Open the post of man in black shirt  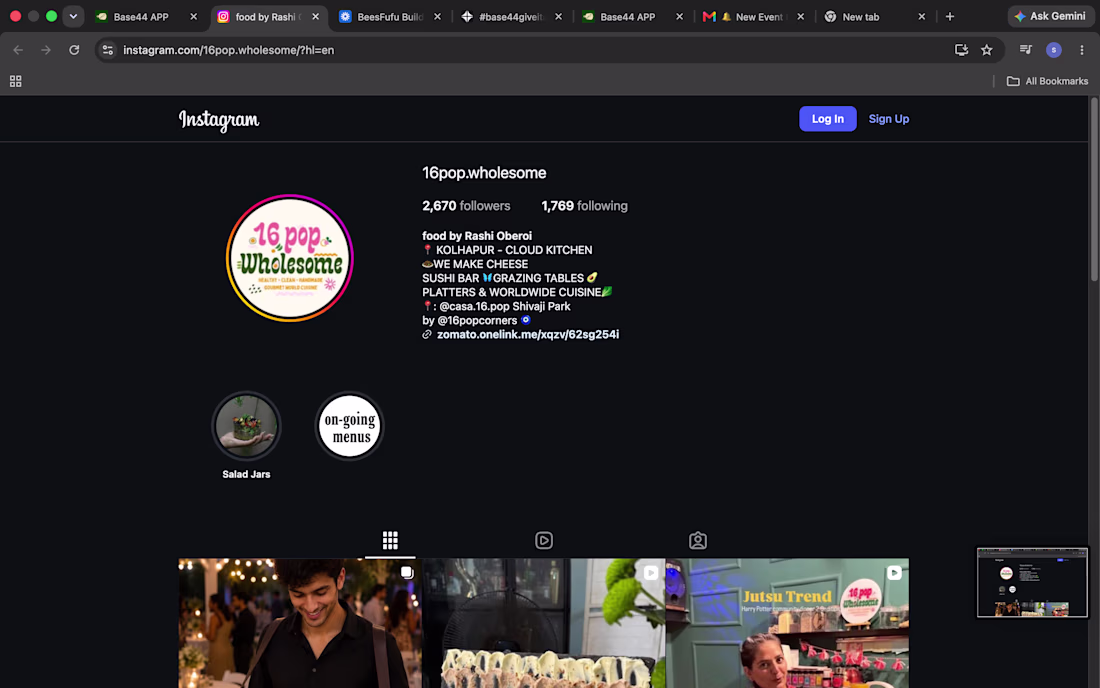[x=300, y=623]
